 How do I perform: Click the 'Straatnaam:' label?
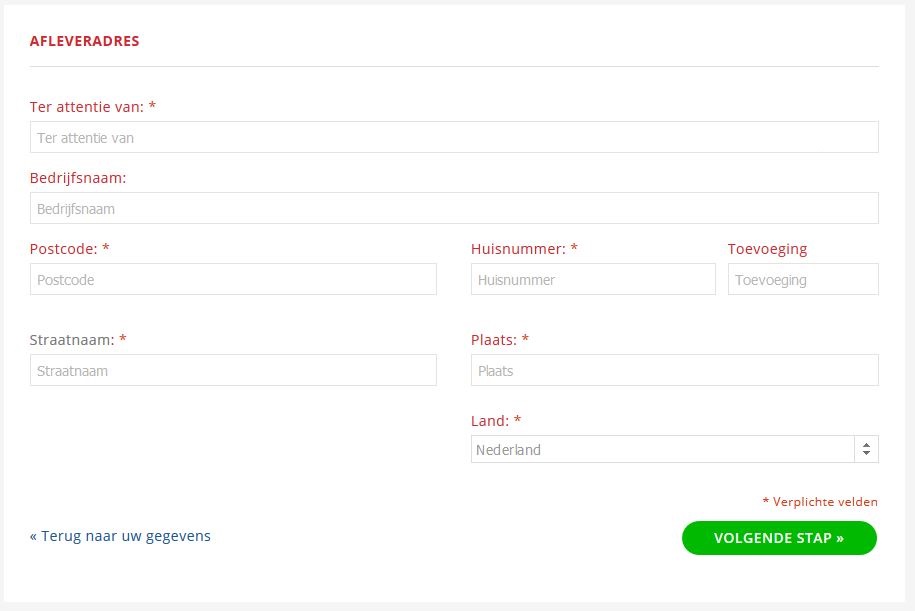78,340
